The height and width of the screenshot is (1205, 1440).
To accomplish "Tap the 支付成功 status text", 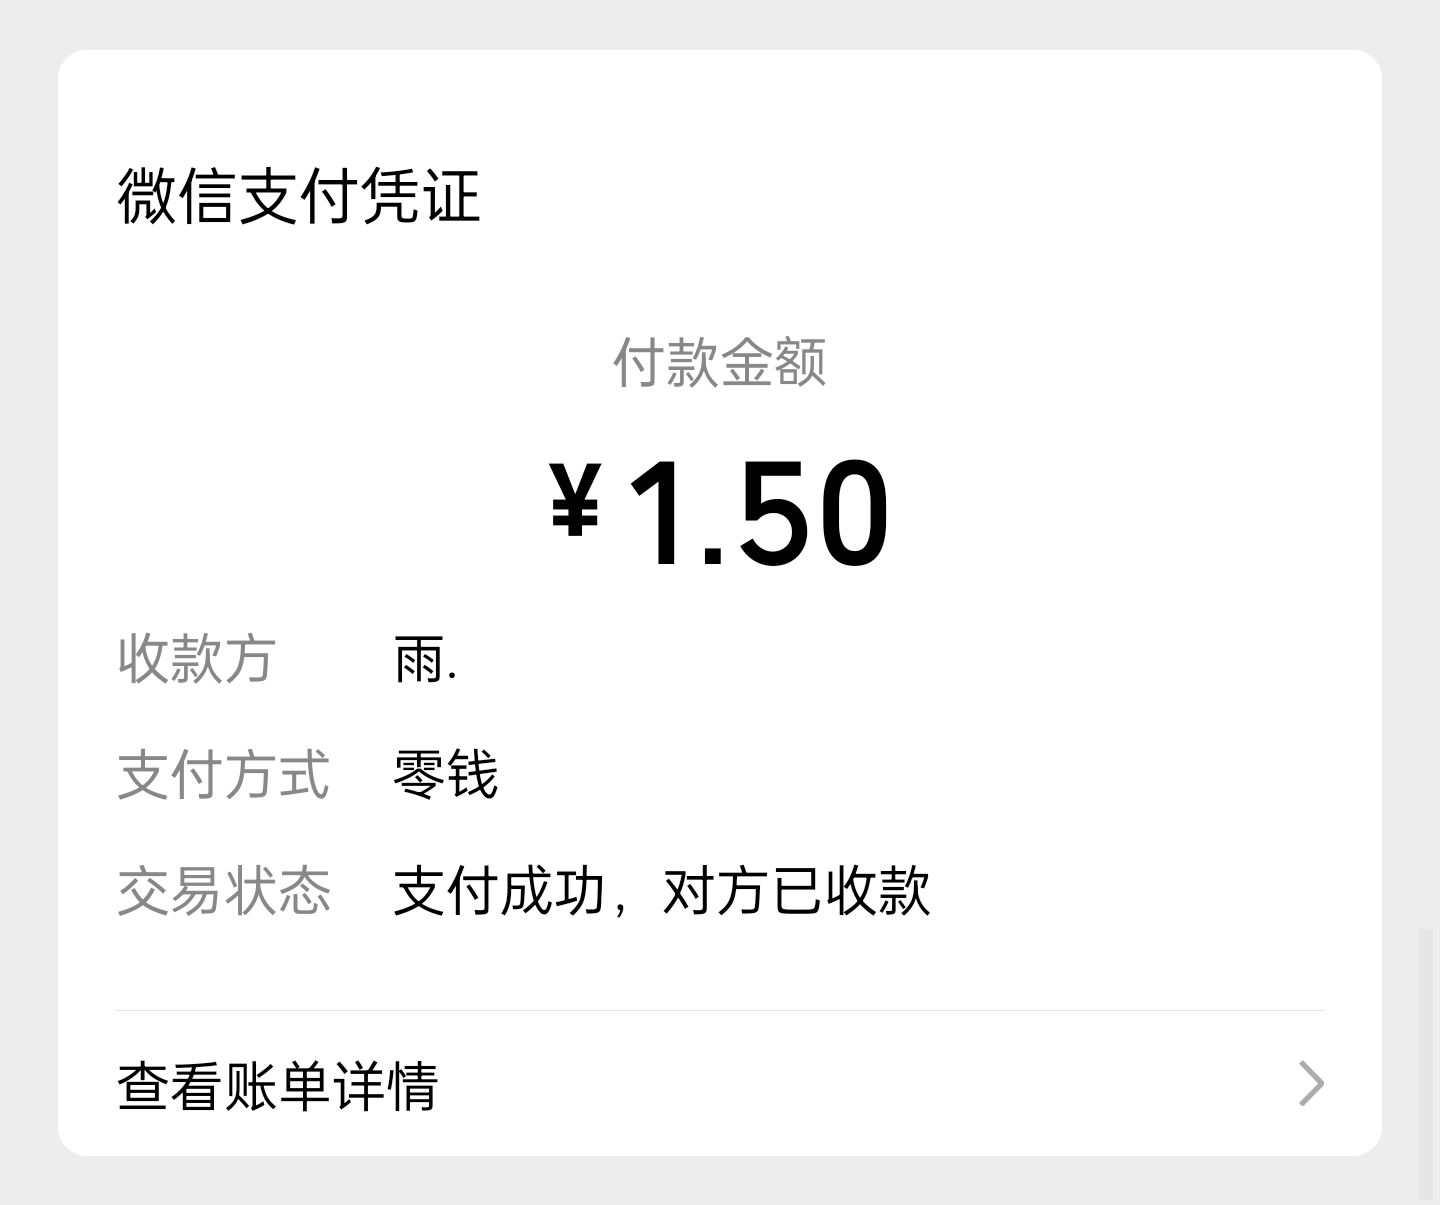I will click(x=500, y=891).
